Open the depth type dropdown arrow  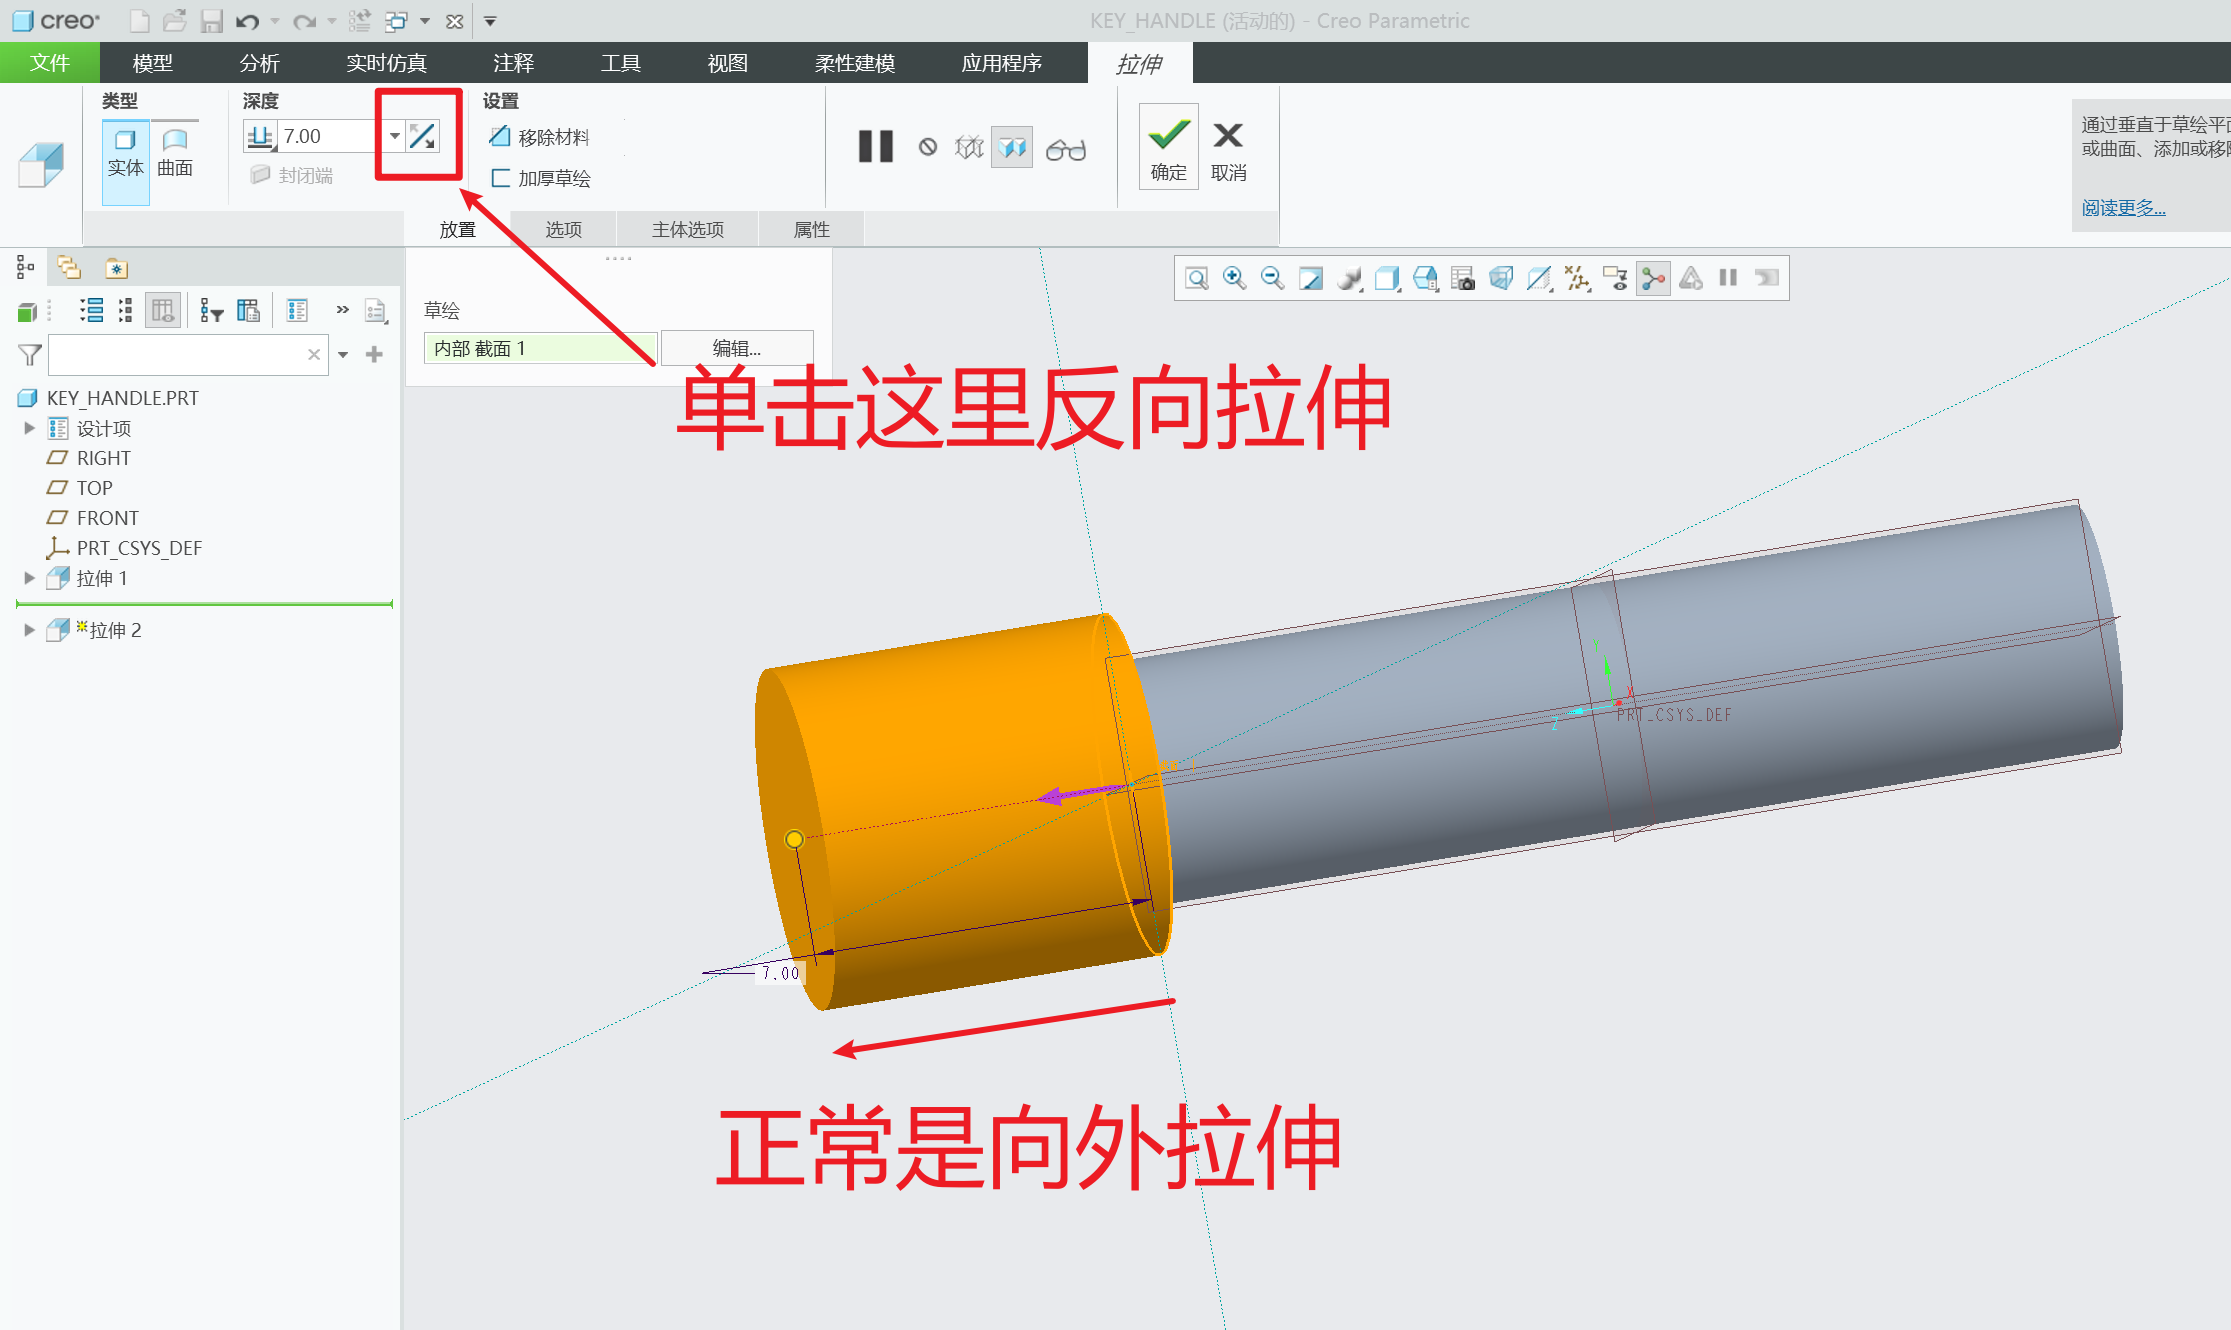pyautogui.click(x=394, y=135)
